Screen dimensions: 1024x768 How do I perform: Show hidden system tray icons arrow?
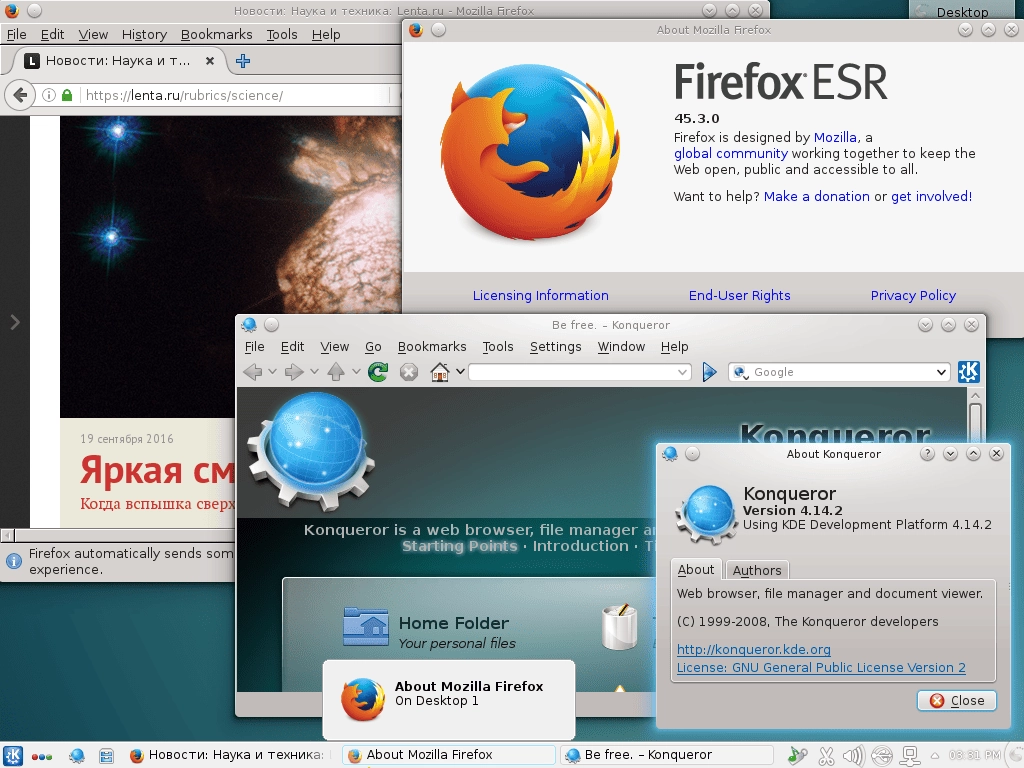click(x=935, y=756)
